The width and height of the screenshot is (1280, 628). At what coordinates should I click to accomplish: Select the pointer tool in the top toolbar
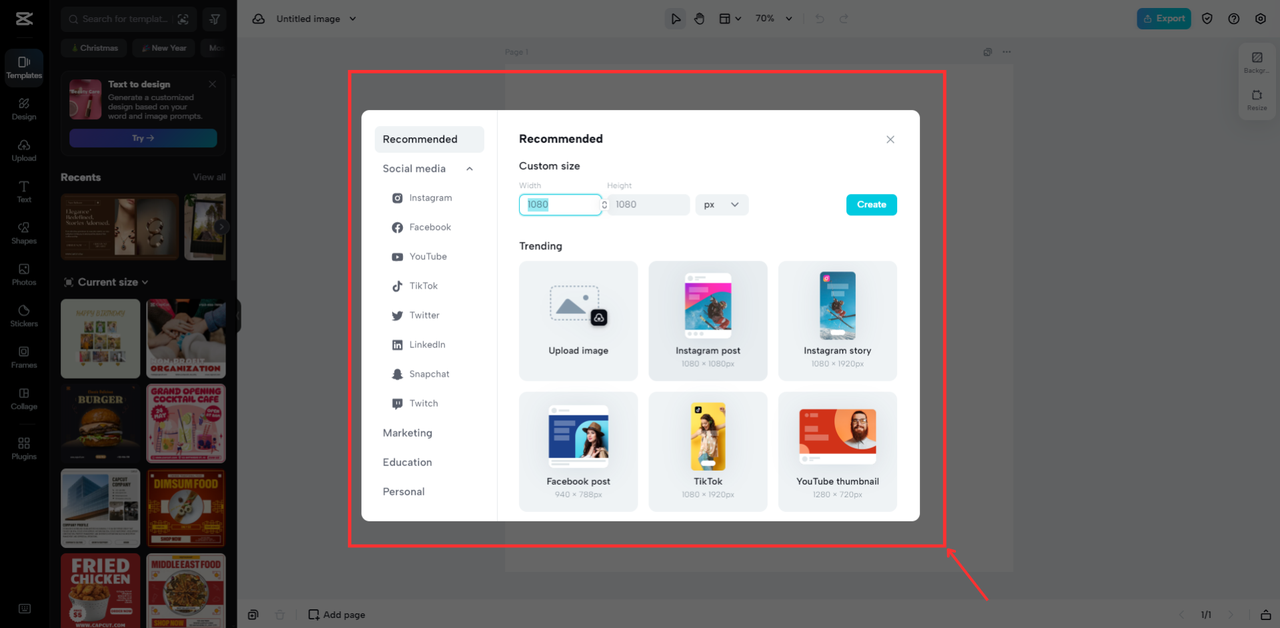(x=676, y=19)
